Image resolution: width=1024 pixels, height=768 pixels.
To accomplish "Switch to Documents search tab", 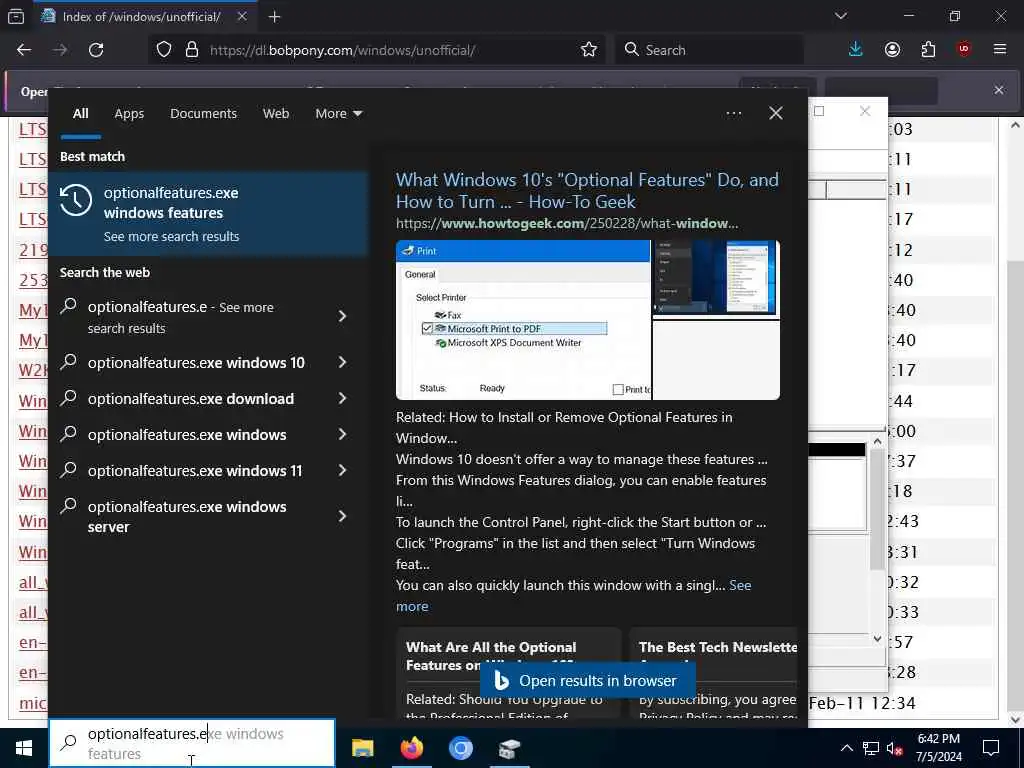I will [203, 114].
